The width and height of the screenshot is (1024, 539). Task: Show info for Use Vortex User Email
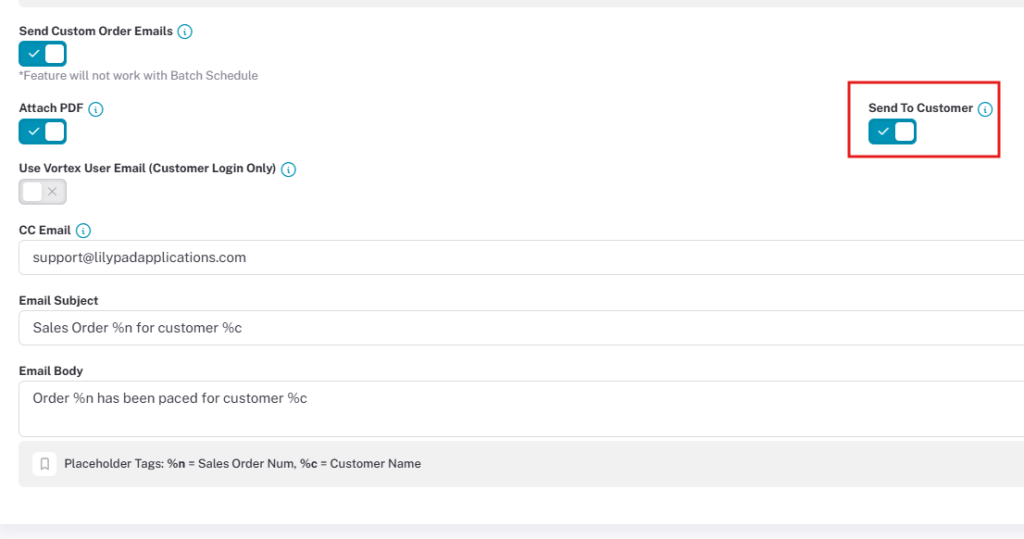point(288,169)
